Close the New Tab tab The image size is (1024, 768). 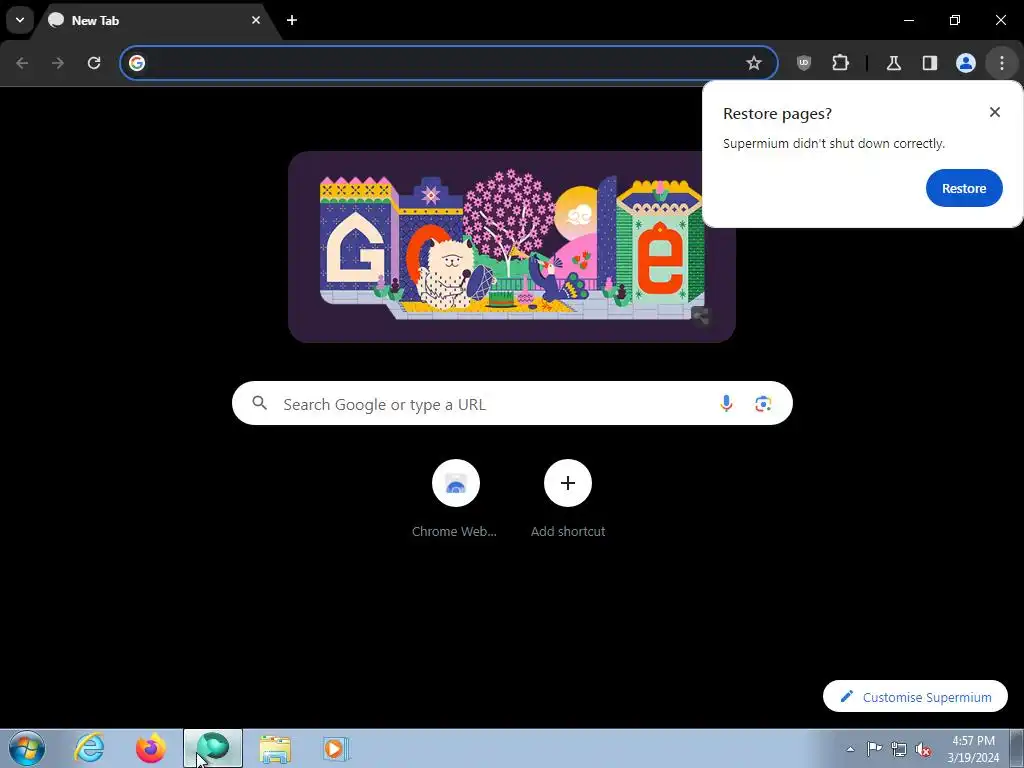point(256,20)
